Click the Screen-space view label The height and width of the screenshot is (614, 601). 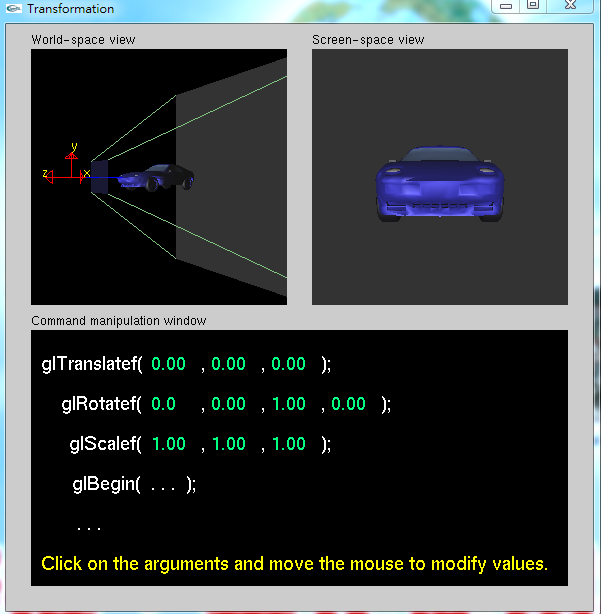coord(368,40)
